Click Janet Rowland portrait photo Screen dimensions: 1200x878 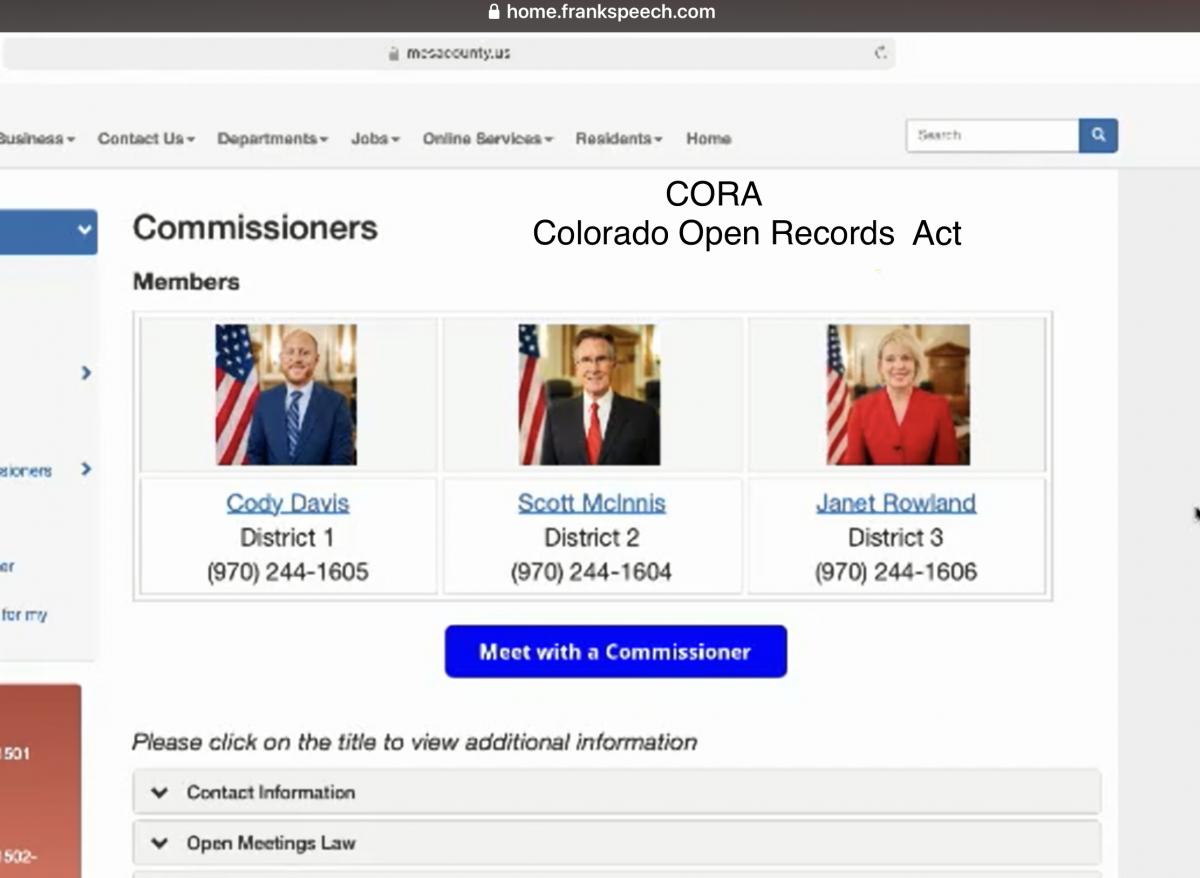click(x=897, y=394)
